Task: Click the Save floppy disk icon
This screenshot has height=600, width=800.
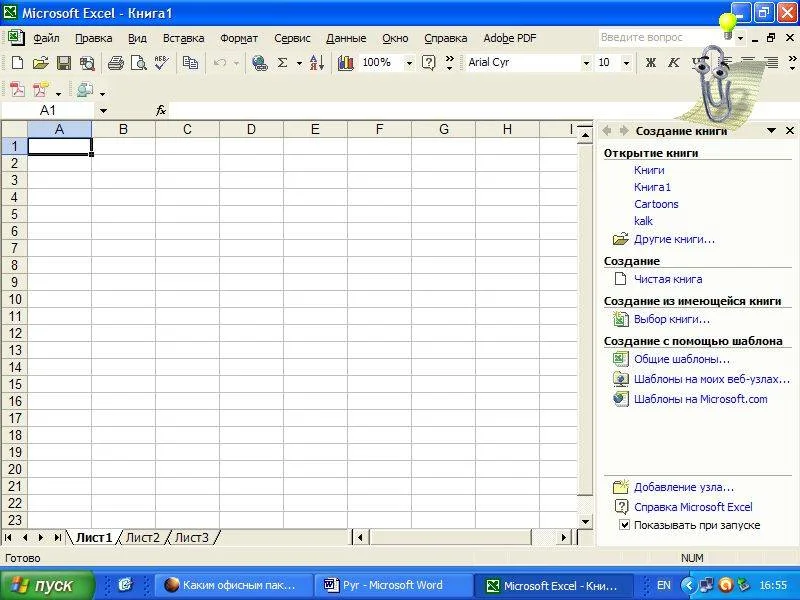Action: click(64, 63)
